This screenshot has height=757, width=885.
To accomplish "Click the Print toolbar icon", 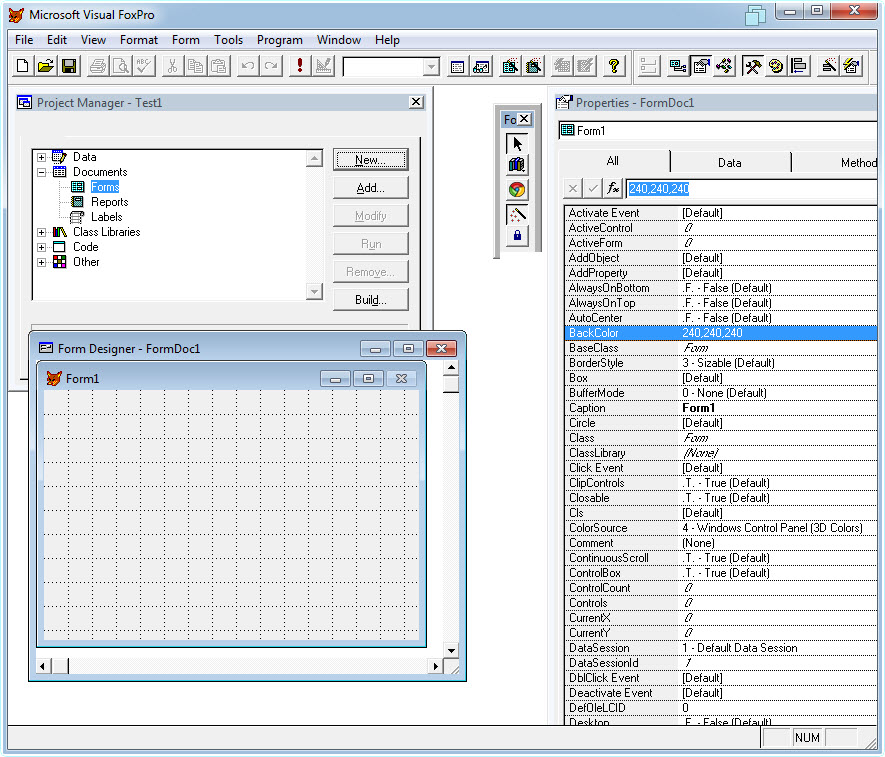I will point(98,67).
